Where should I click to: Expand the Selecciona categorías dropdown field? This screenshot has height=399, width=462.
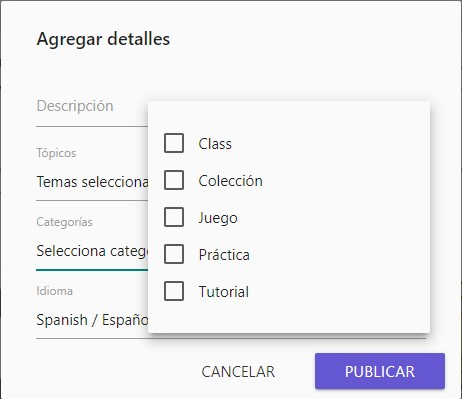click(x=92, y=251)
